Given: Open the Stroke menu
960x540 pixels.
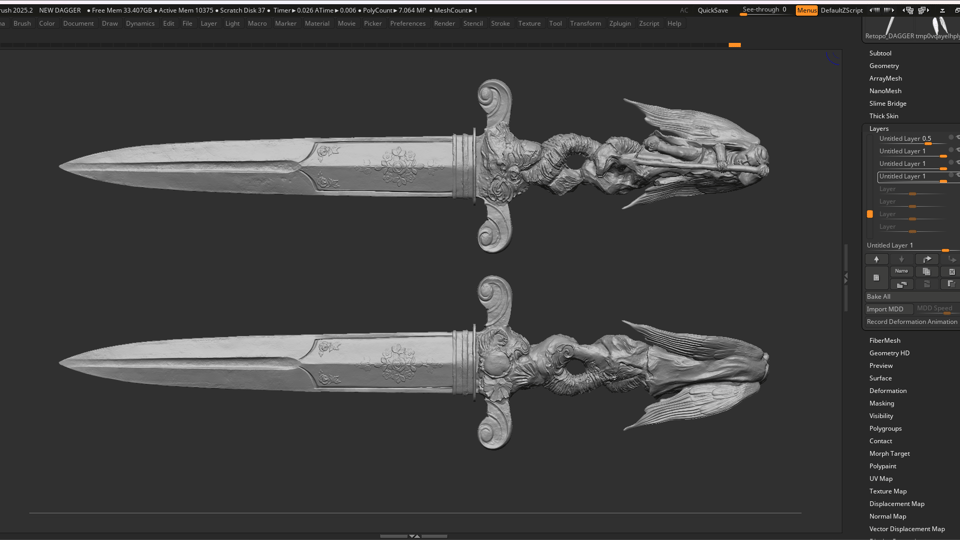Looking at the screenshot, I should [500, 23].
